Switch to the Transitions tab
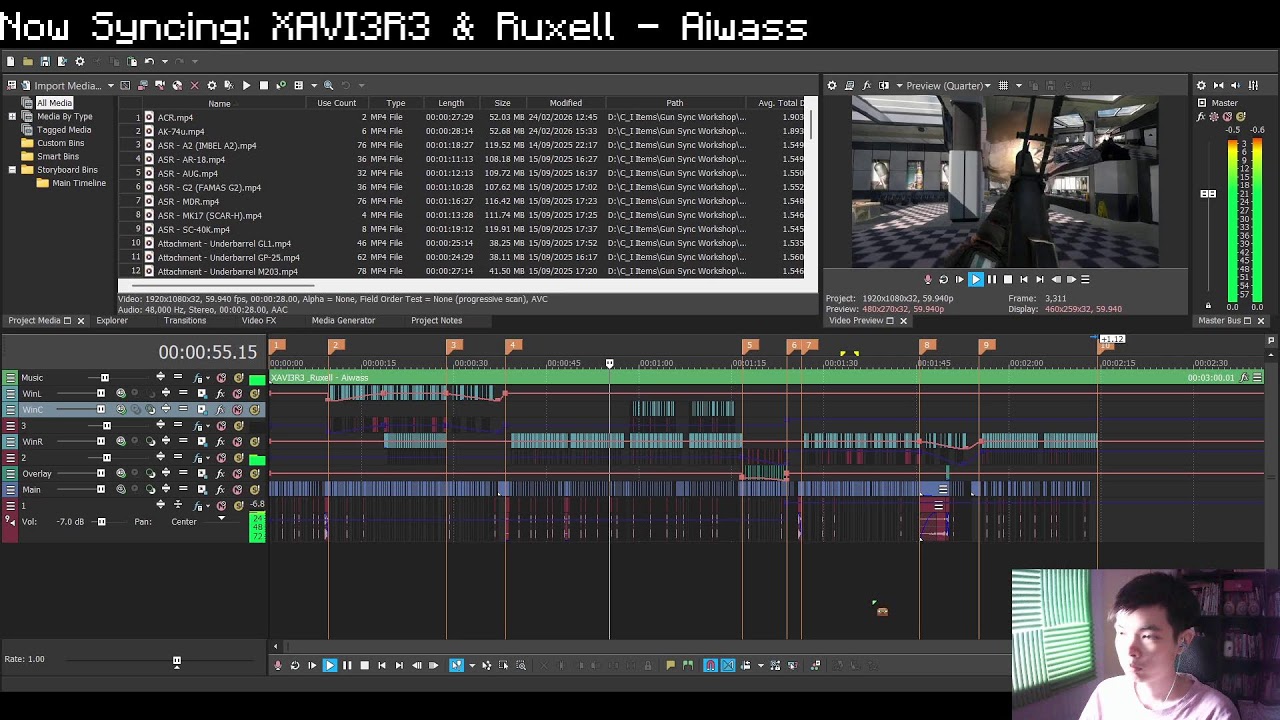This screenshot has width=1280, height=720. (x=185, y=320)
